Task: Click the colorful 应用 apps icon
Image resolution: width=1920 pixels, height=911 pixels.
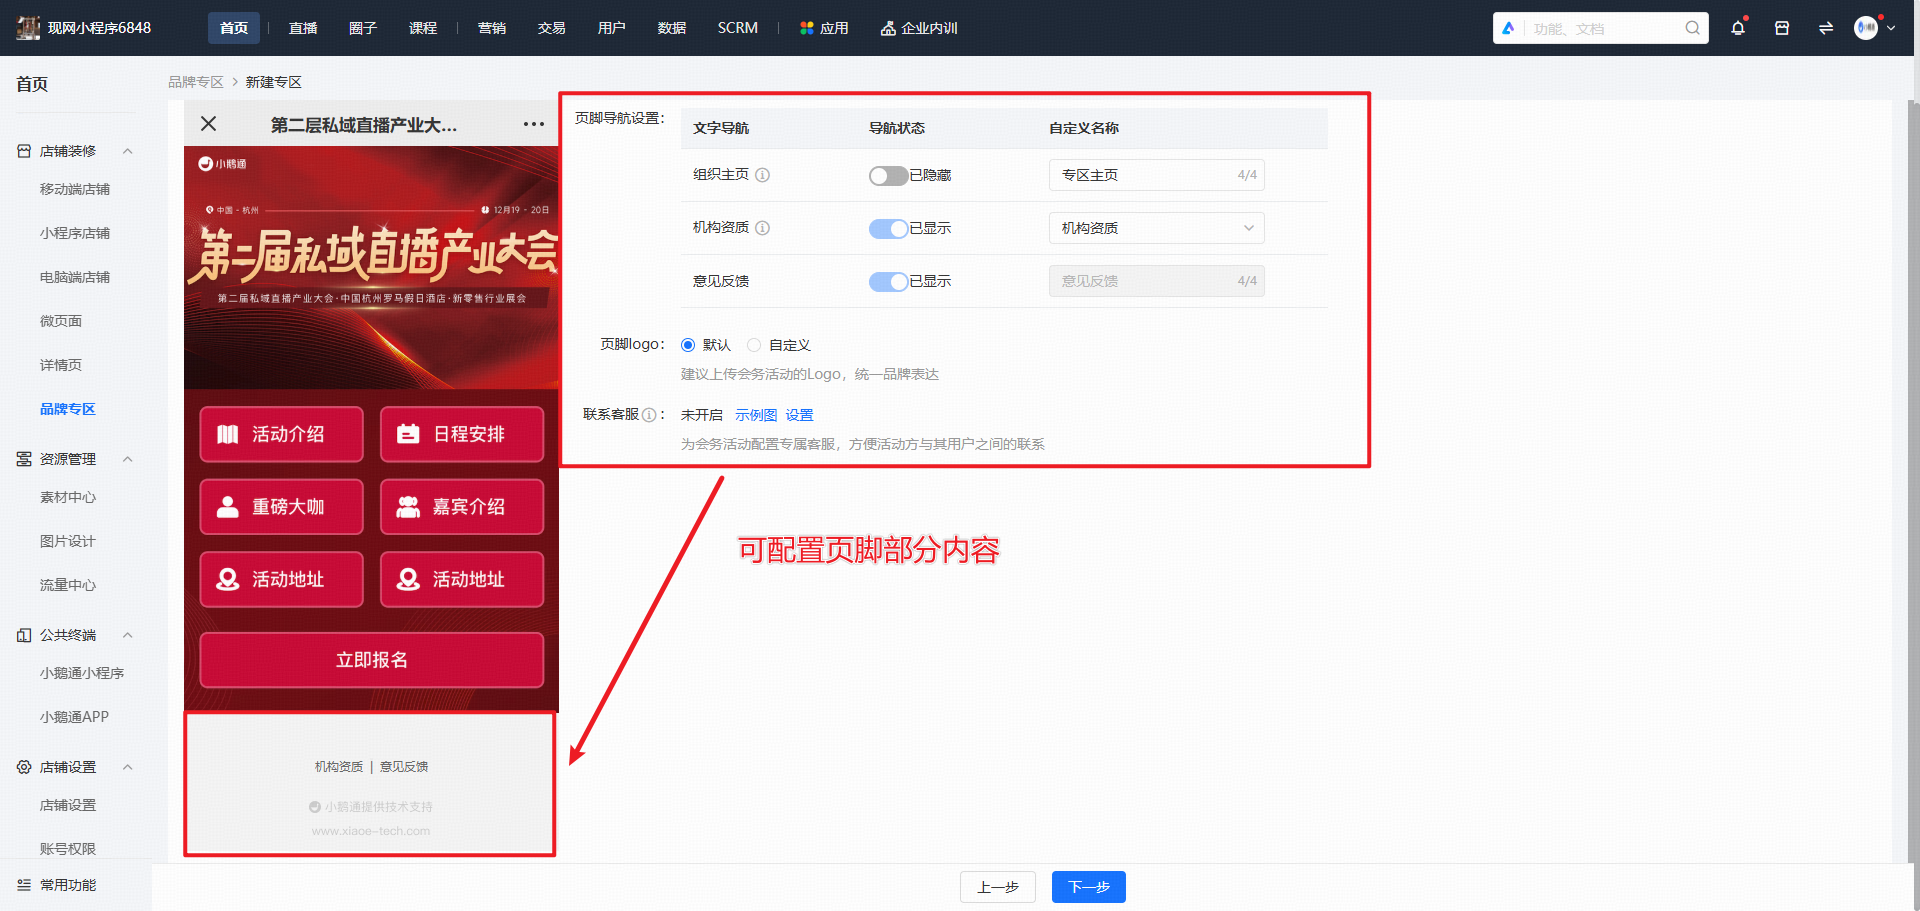Action: point(807,28)
